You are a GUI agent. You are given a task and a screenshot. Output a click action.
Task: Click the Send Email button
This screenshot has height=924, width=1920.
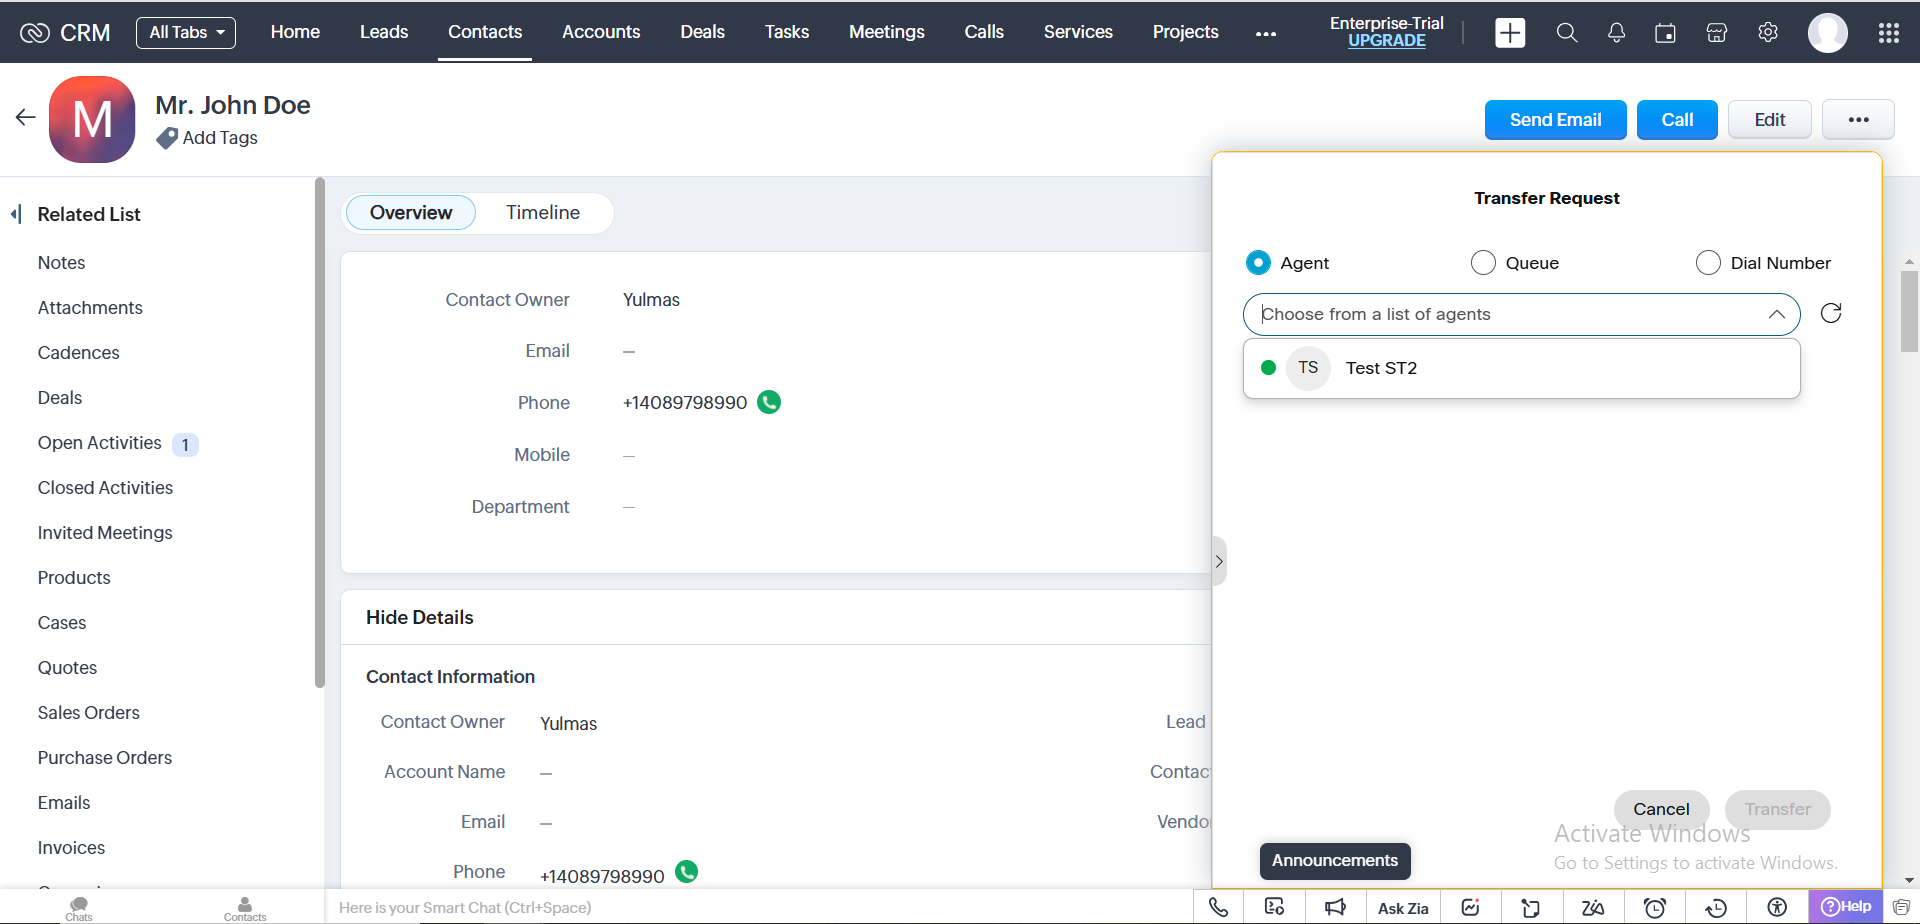pyautogui.click(x=1555, y=120)
